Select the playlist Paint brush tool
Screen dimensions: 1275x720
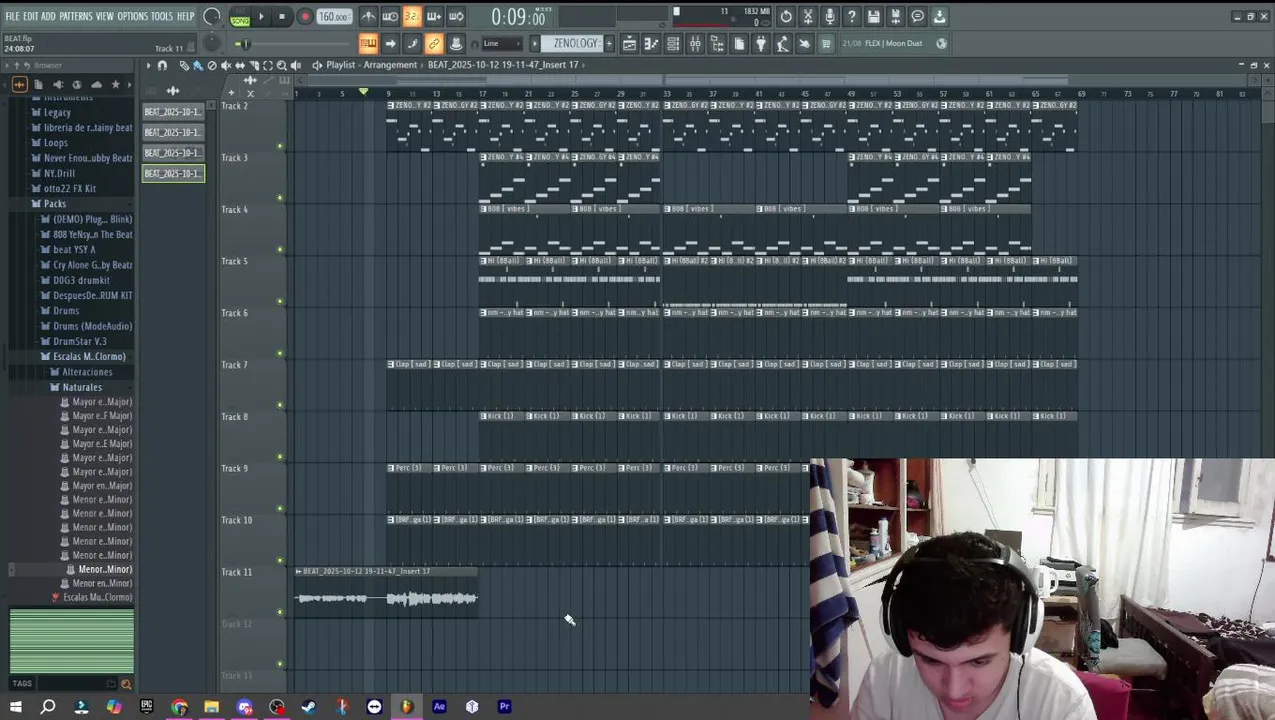click(198, 65)
